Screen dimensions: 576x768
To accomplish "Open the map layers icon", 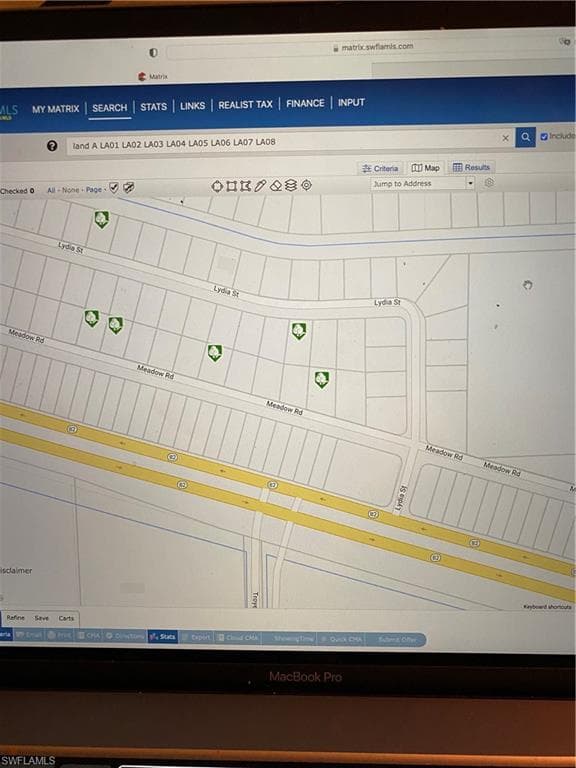I will coord(291,185).
